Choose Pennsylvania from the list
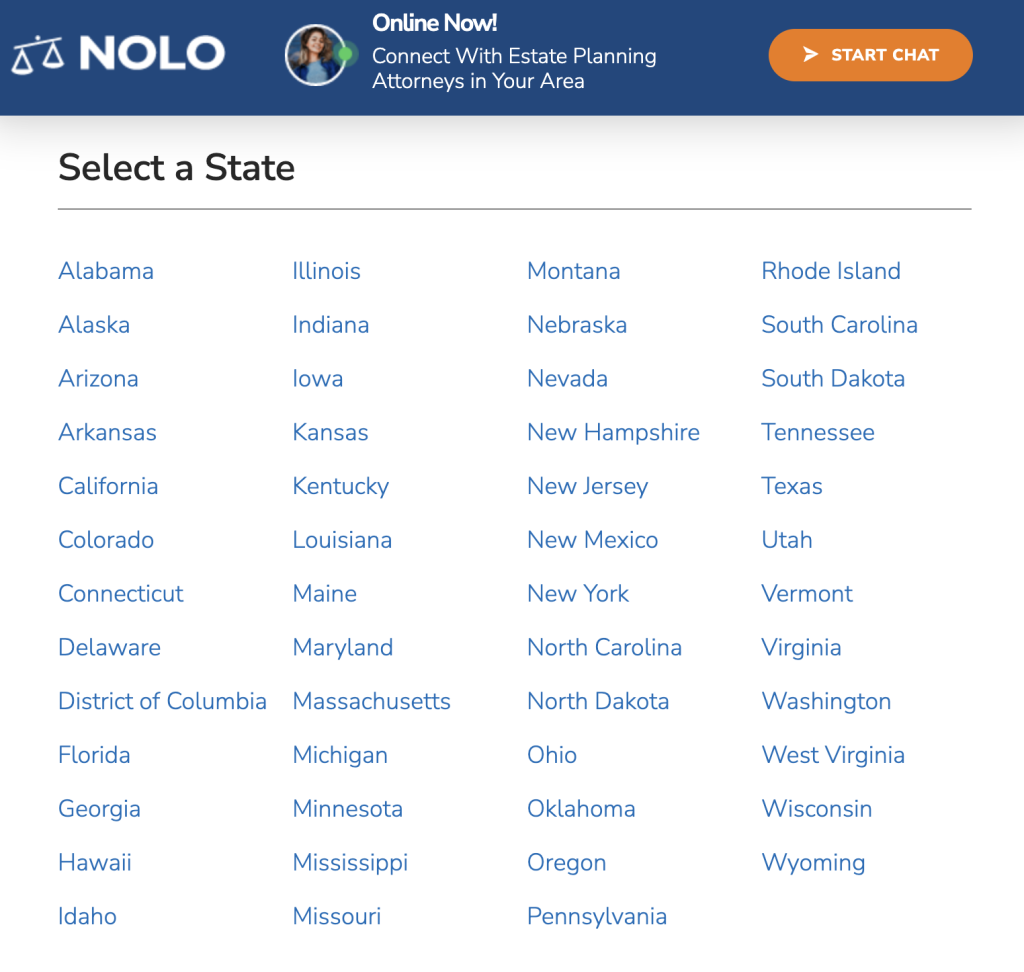Viewport: 1024px width, 972px height. (597, 916)
